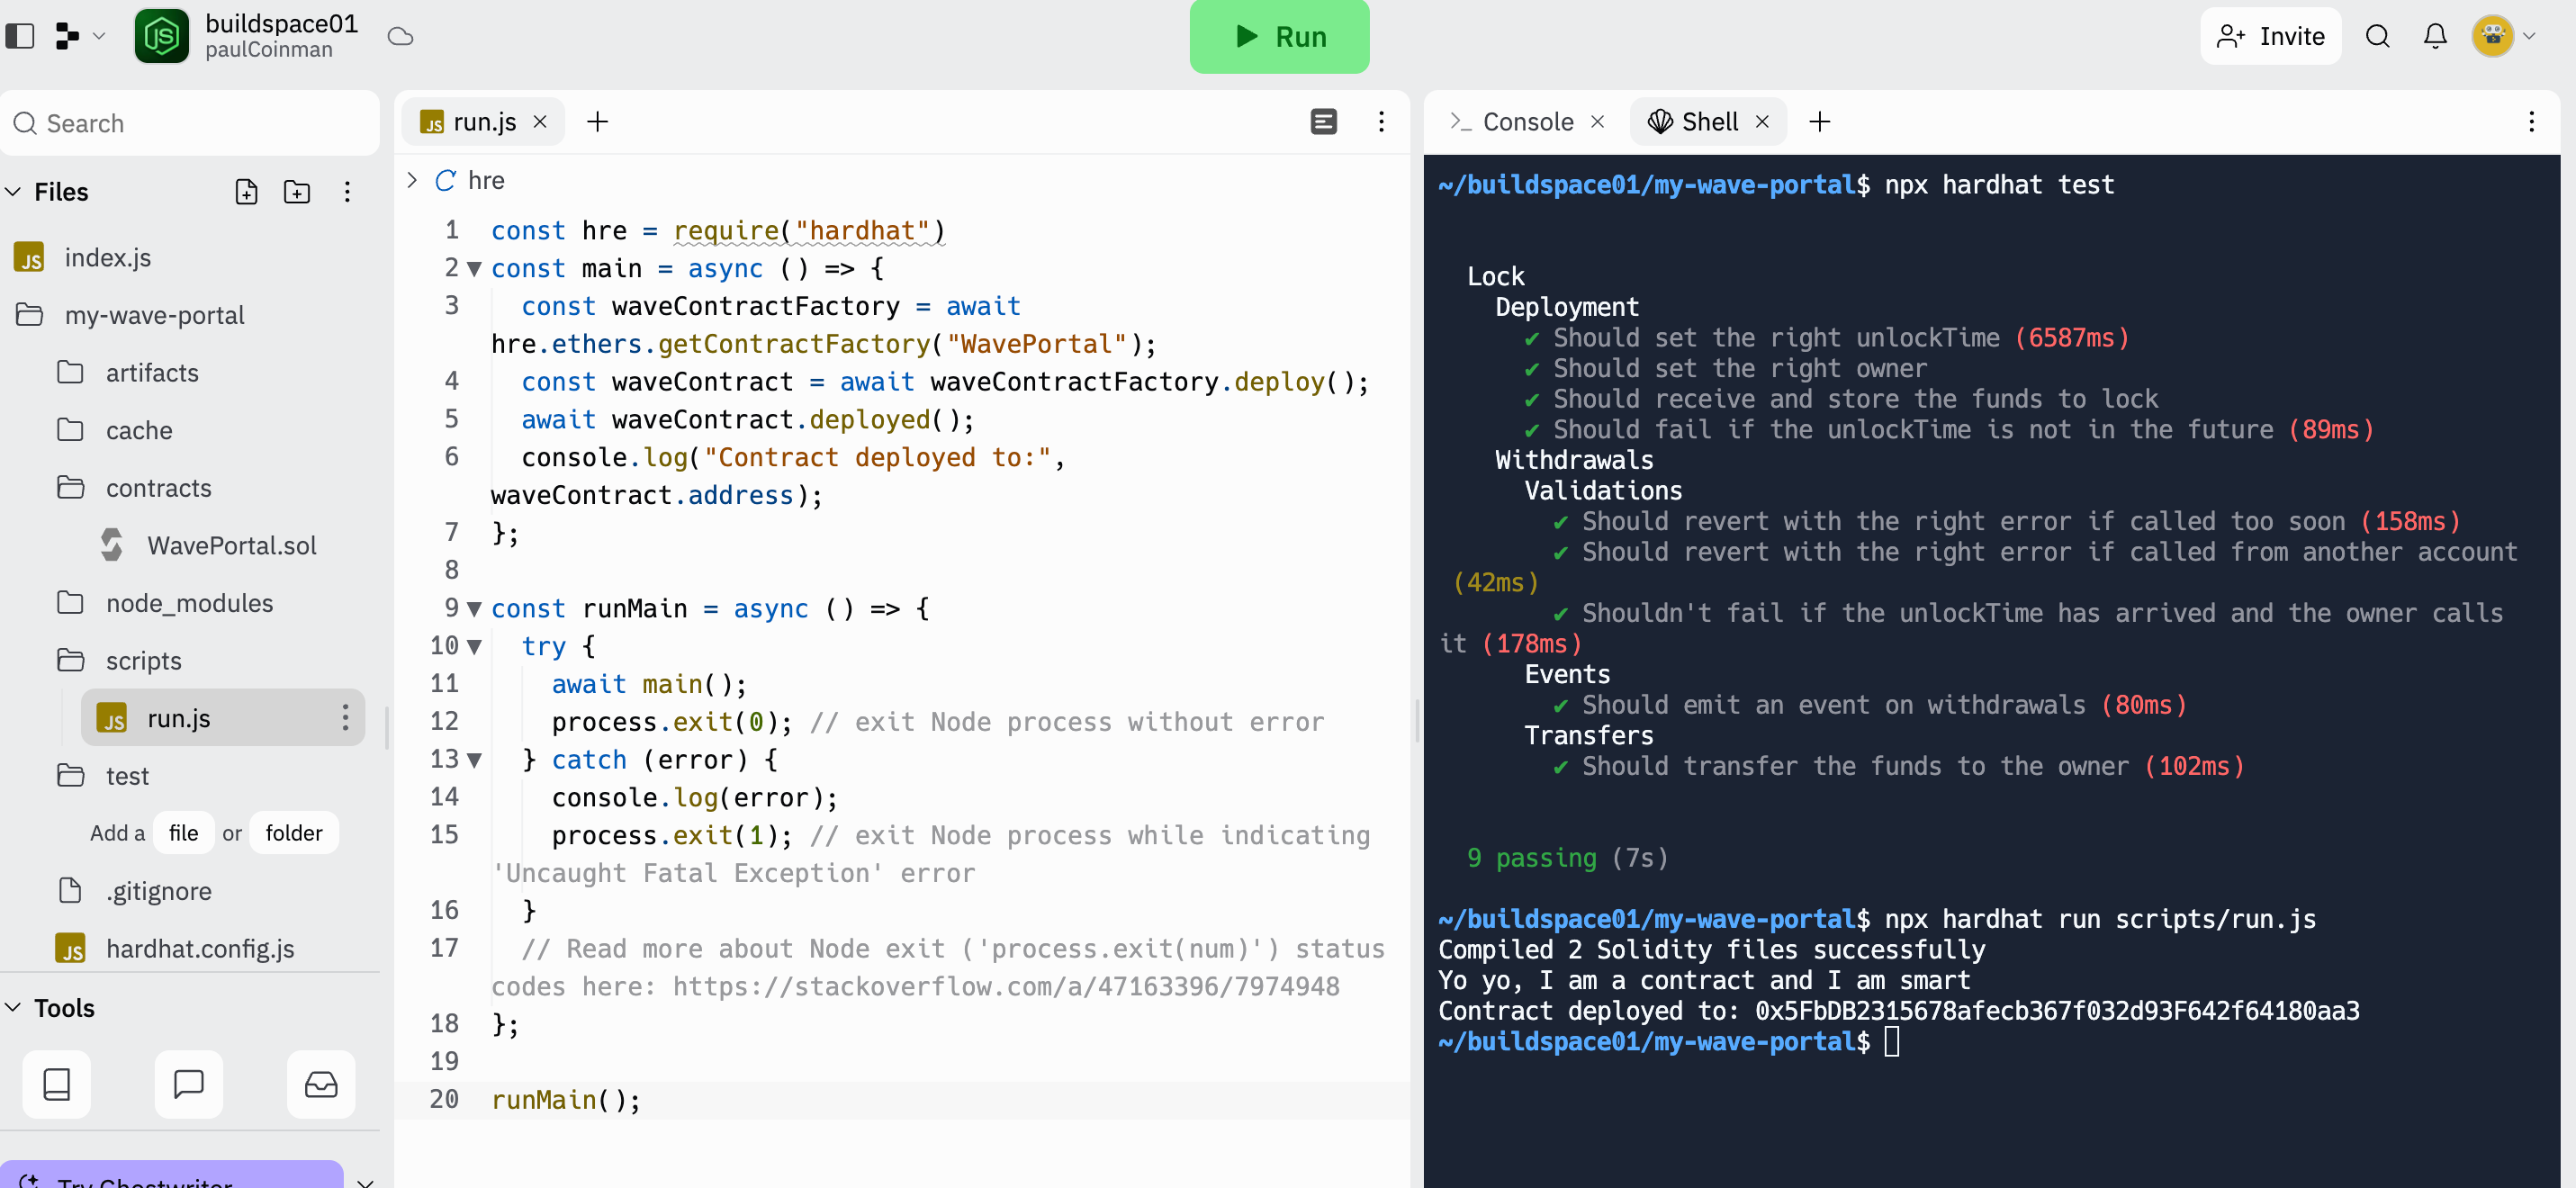Focus the Search files field
The height and width of the screenshot is (1188, 2576).
pyautogui.click(x=190, y=123)
